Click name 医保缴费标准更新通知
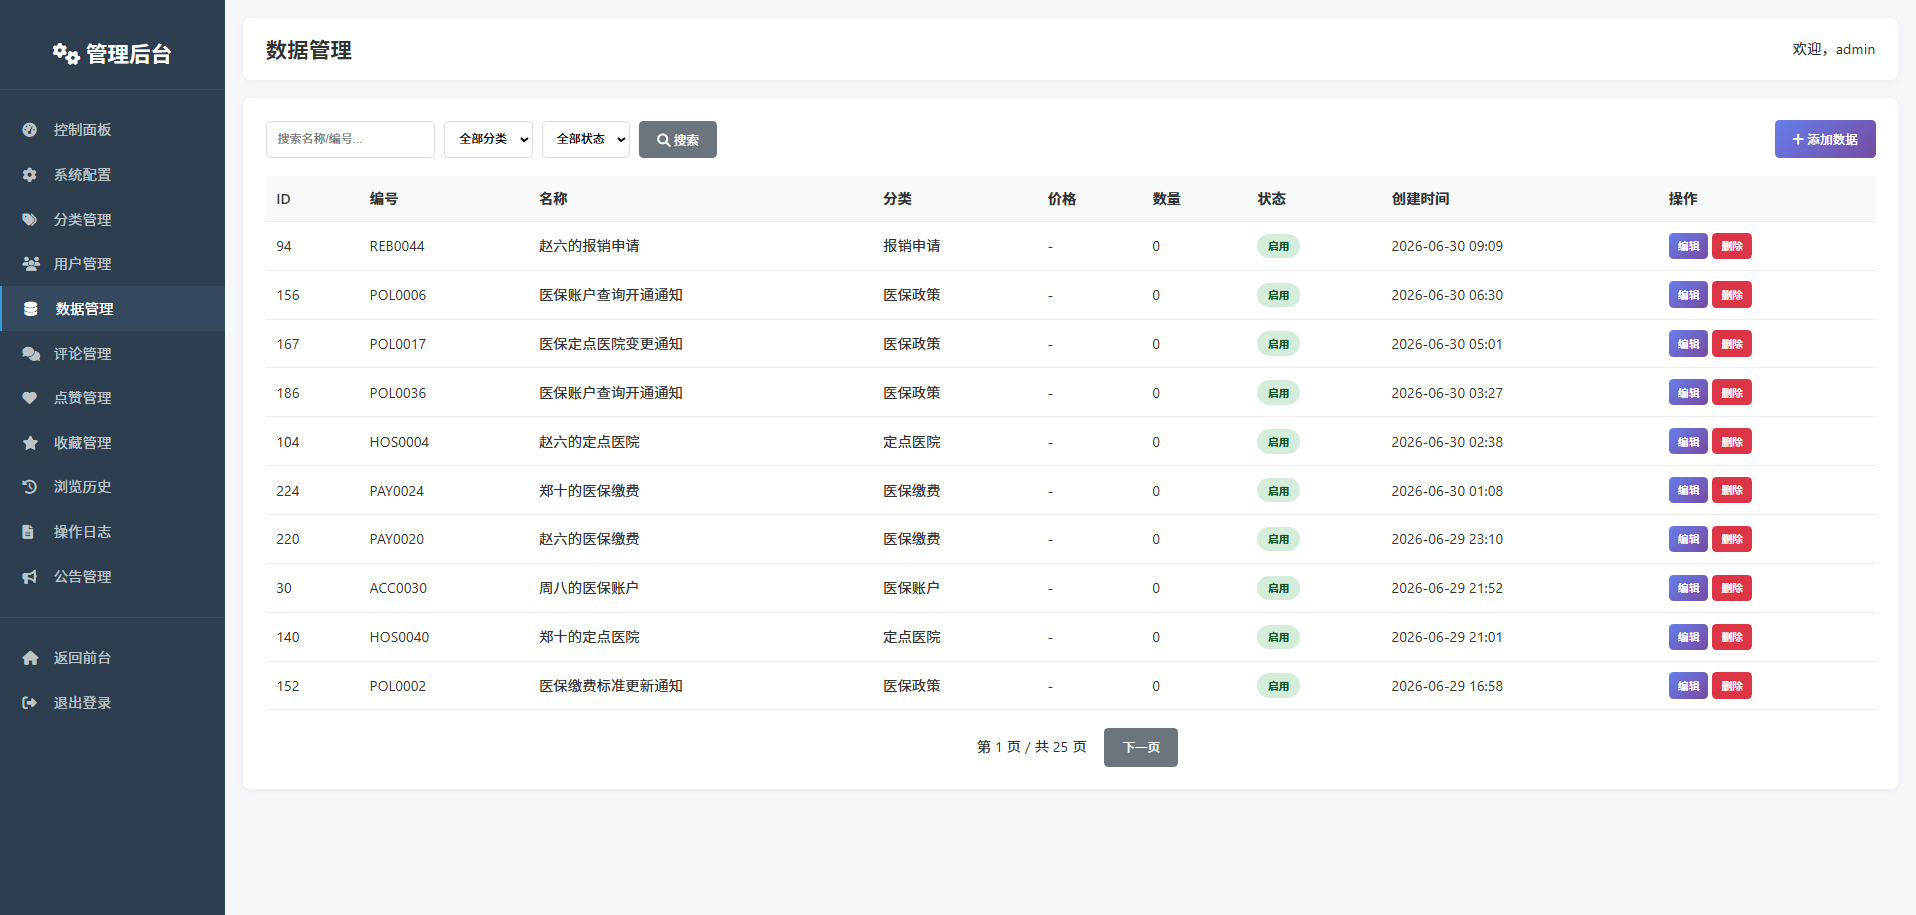Screen dimensions: 1916x915 coord(611,686)
